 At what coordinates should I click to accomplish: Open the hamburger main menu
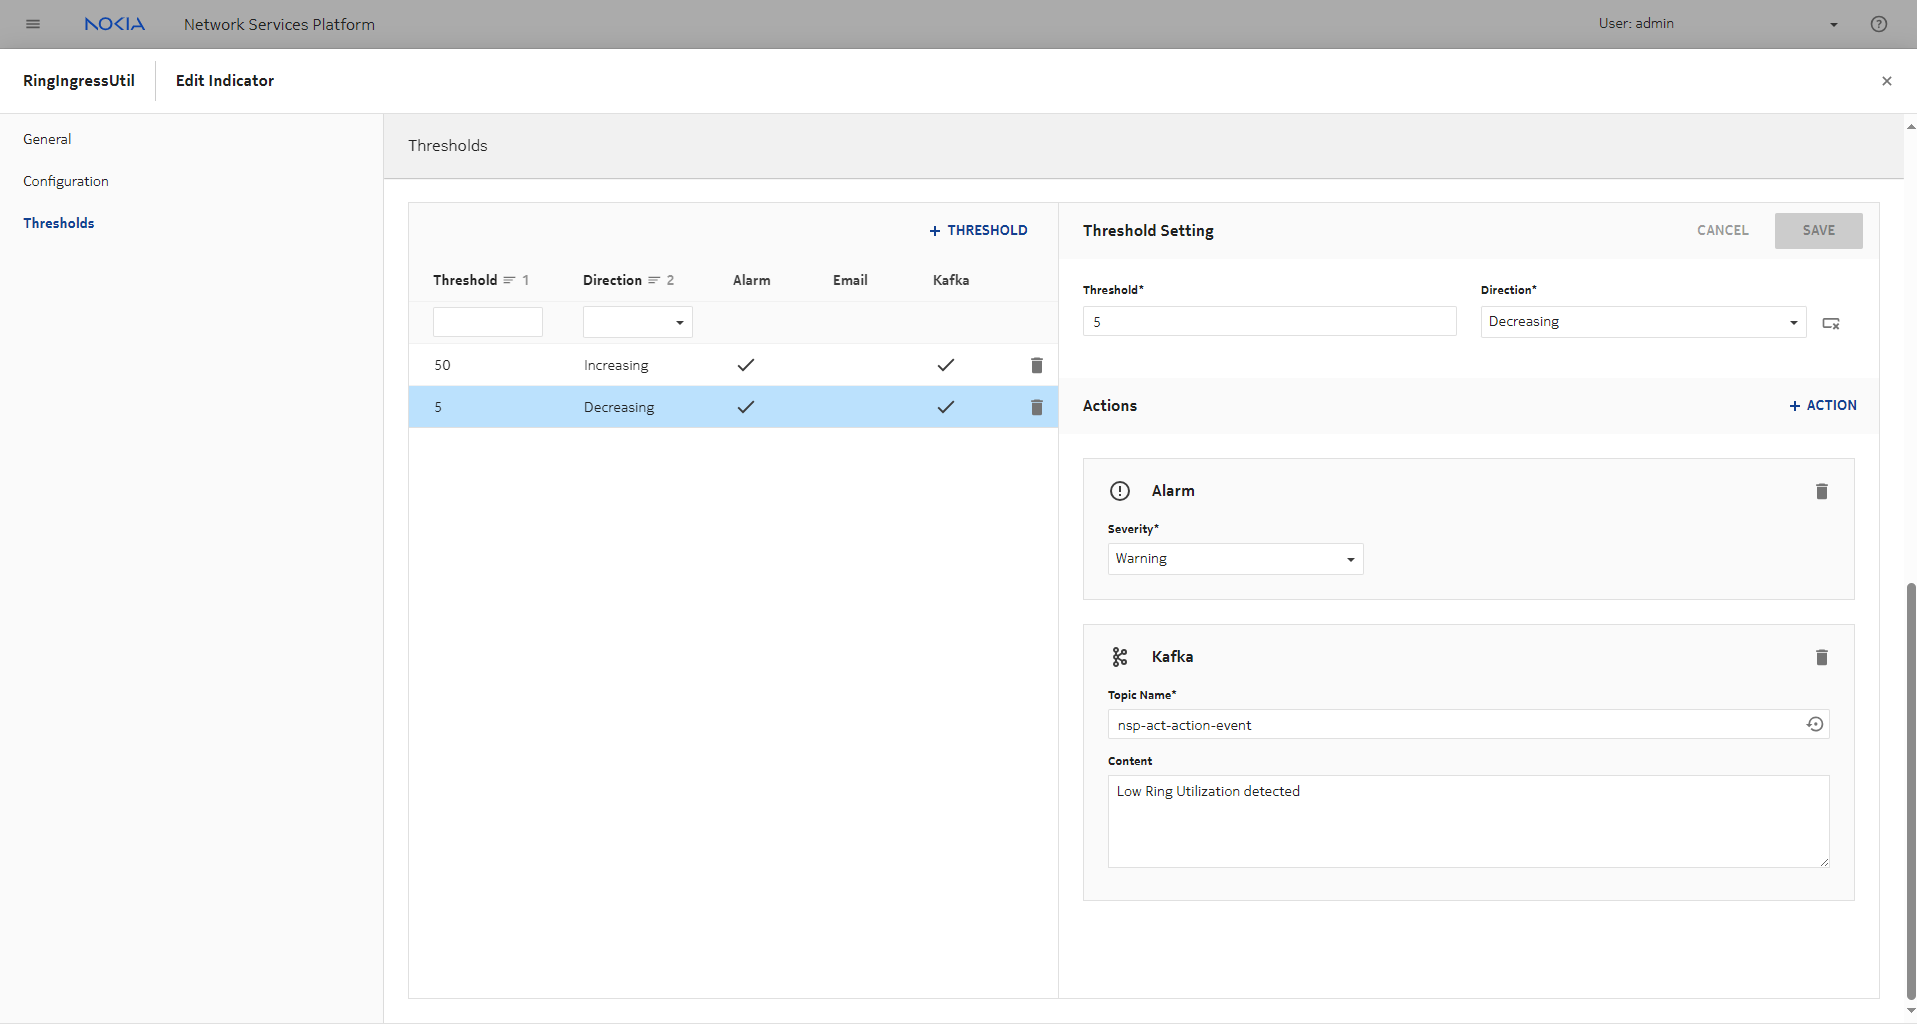pyautogui.click(x=33, y=24)
